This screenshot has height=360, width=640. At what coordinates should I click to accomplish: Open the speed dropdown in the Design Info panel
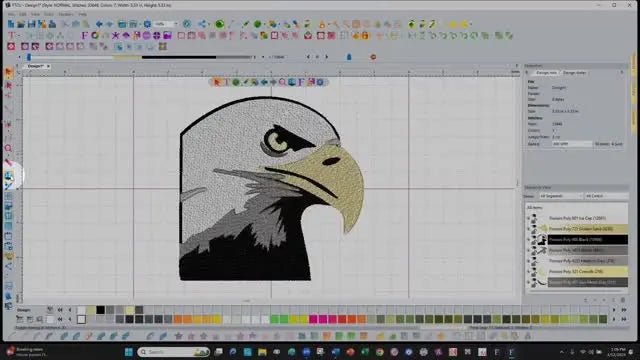pos(571,144)
